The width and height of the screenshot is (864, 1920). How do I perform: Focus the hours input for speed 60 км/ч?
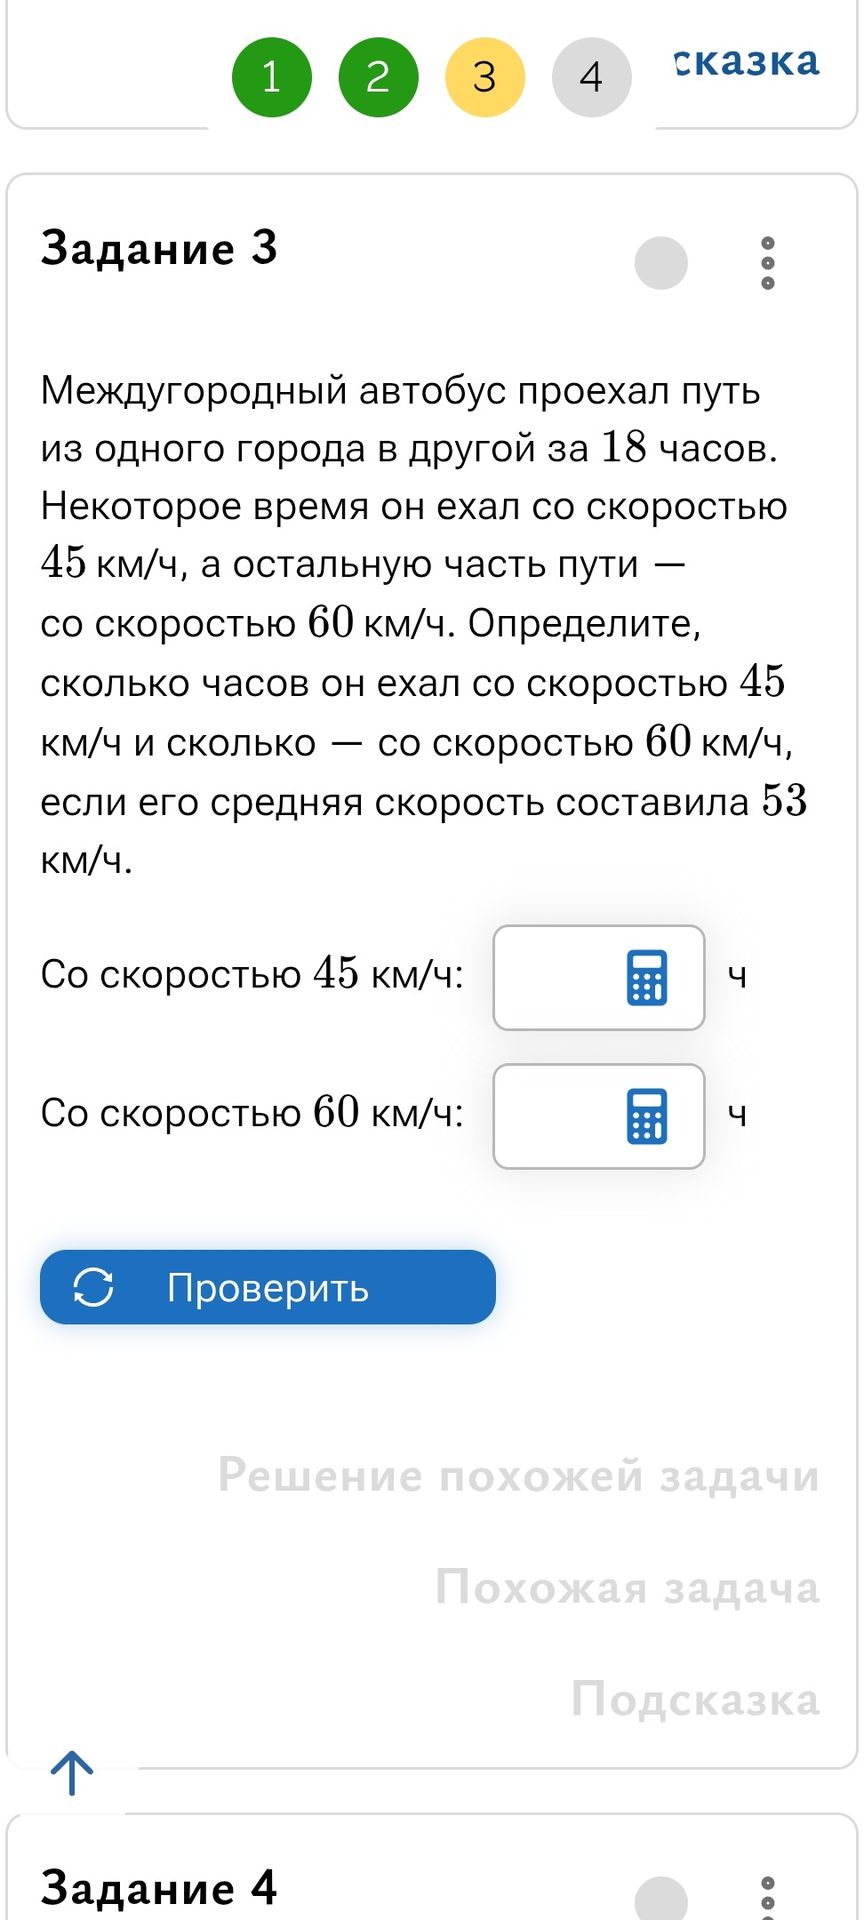pos(599,1116)
